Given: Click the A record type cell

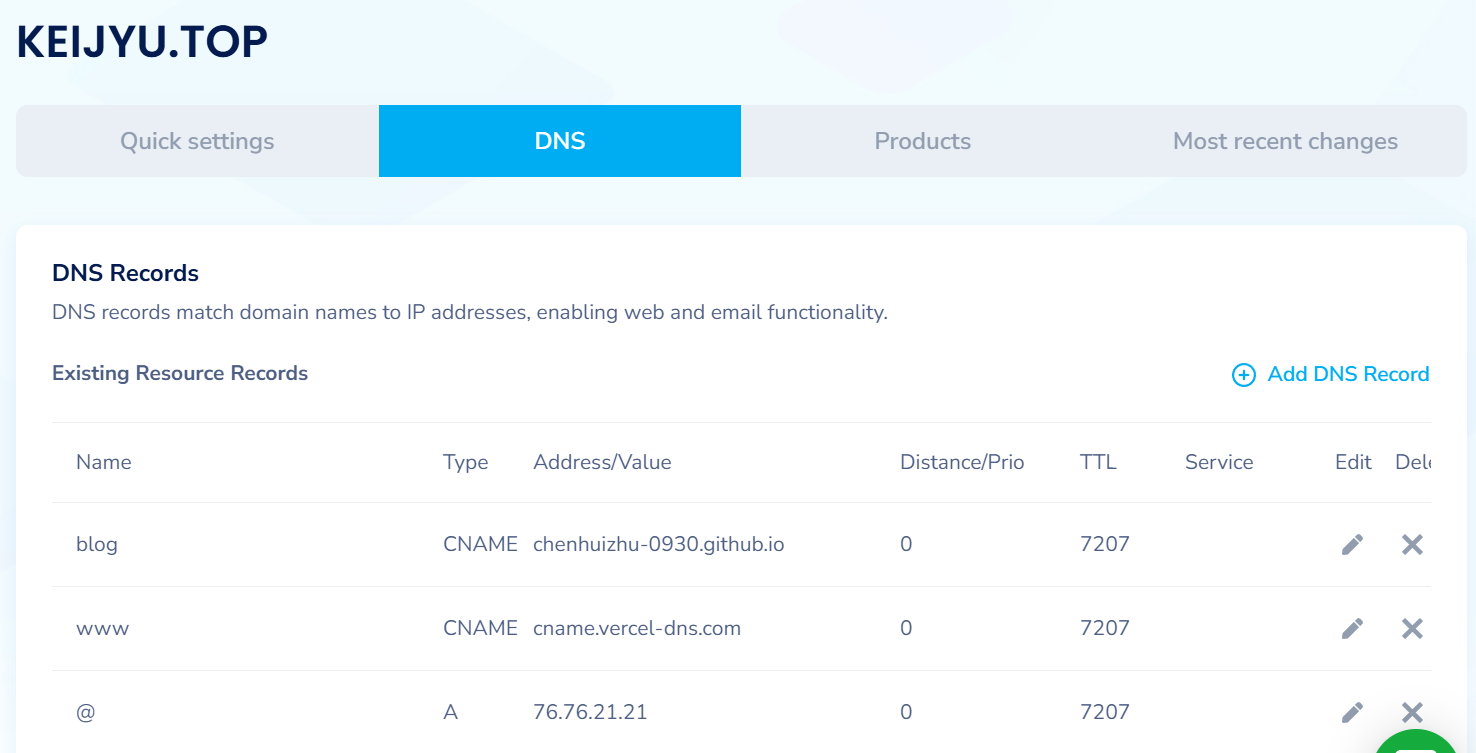Looking at the screenshot, I should coord(450,712).
